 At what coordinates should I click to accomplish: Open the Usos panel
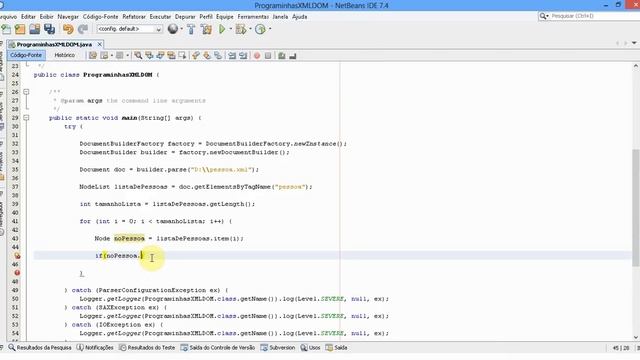[x=310, y=348]
